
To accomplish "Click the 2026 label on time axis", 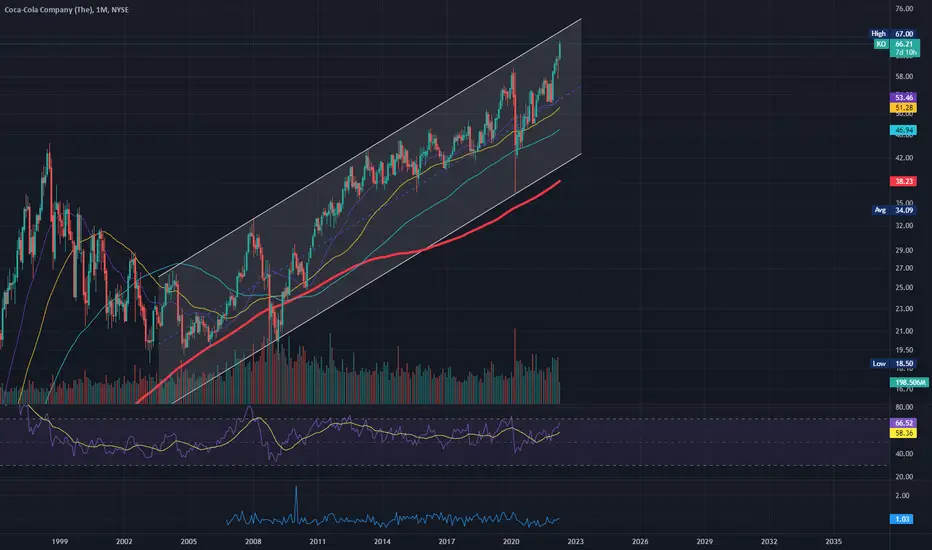I will coord(640,542).
